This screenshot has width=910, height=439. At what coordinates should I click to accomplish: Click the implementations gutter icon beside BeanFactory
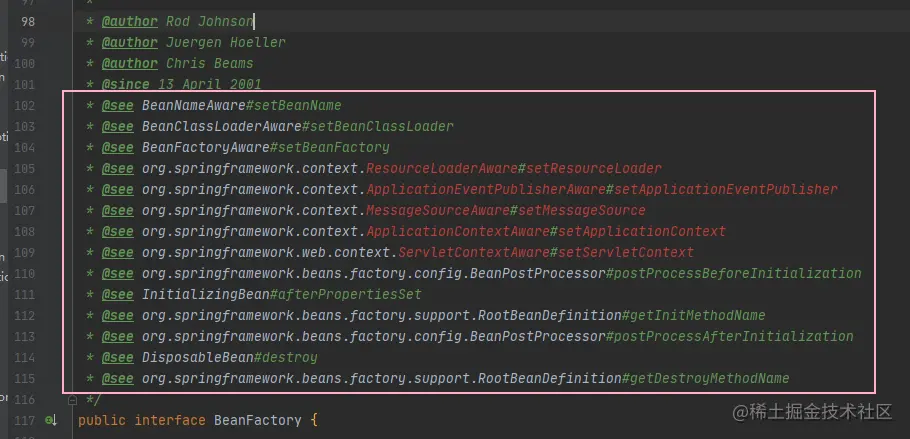tap(51, 420)
